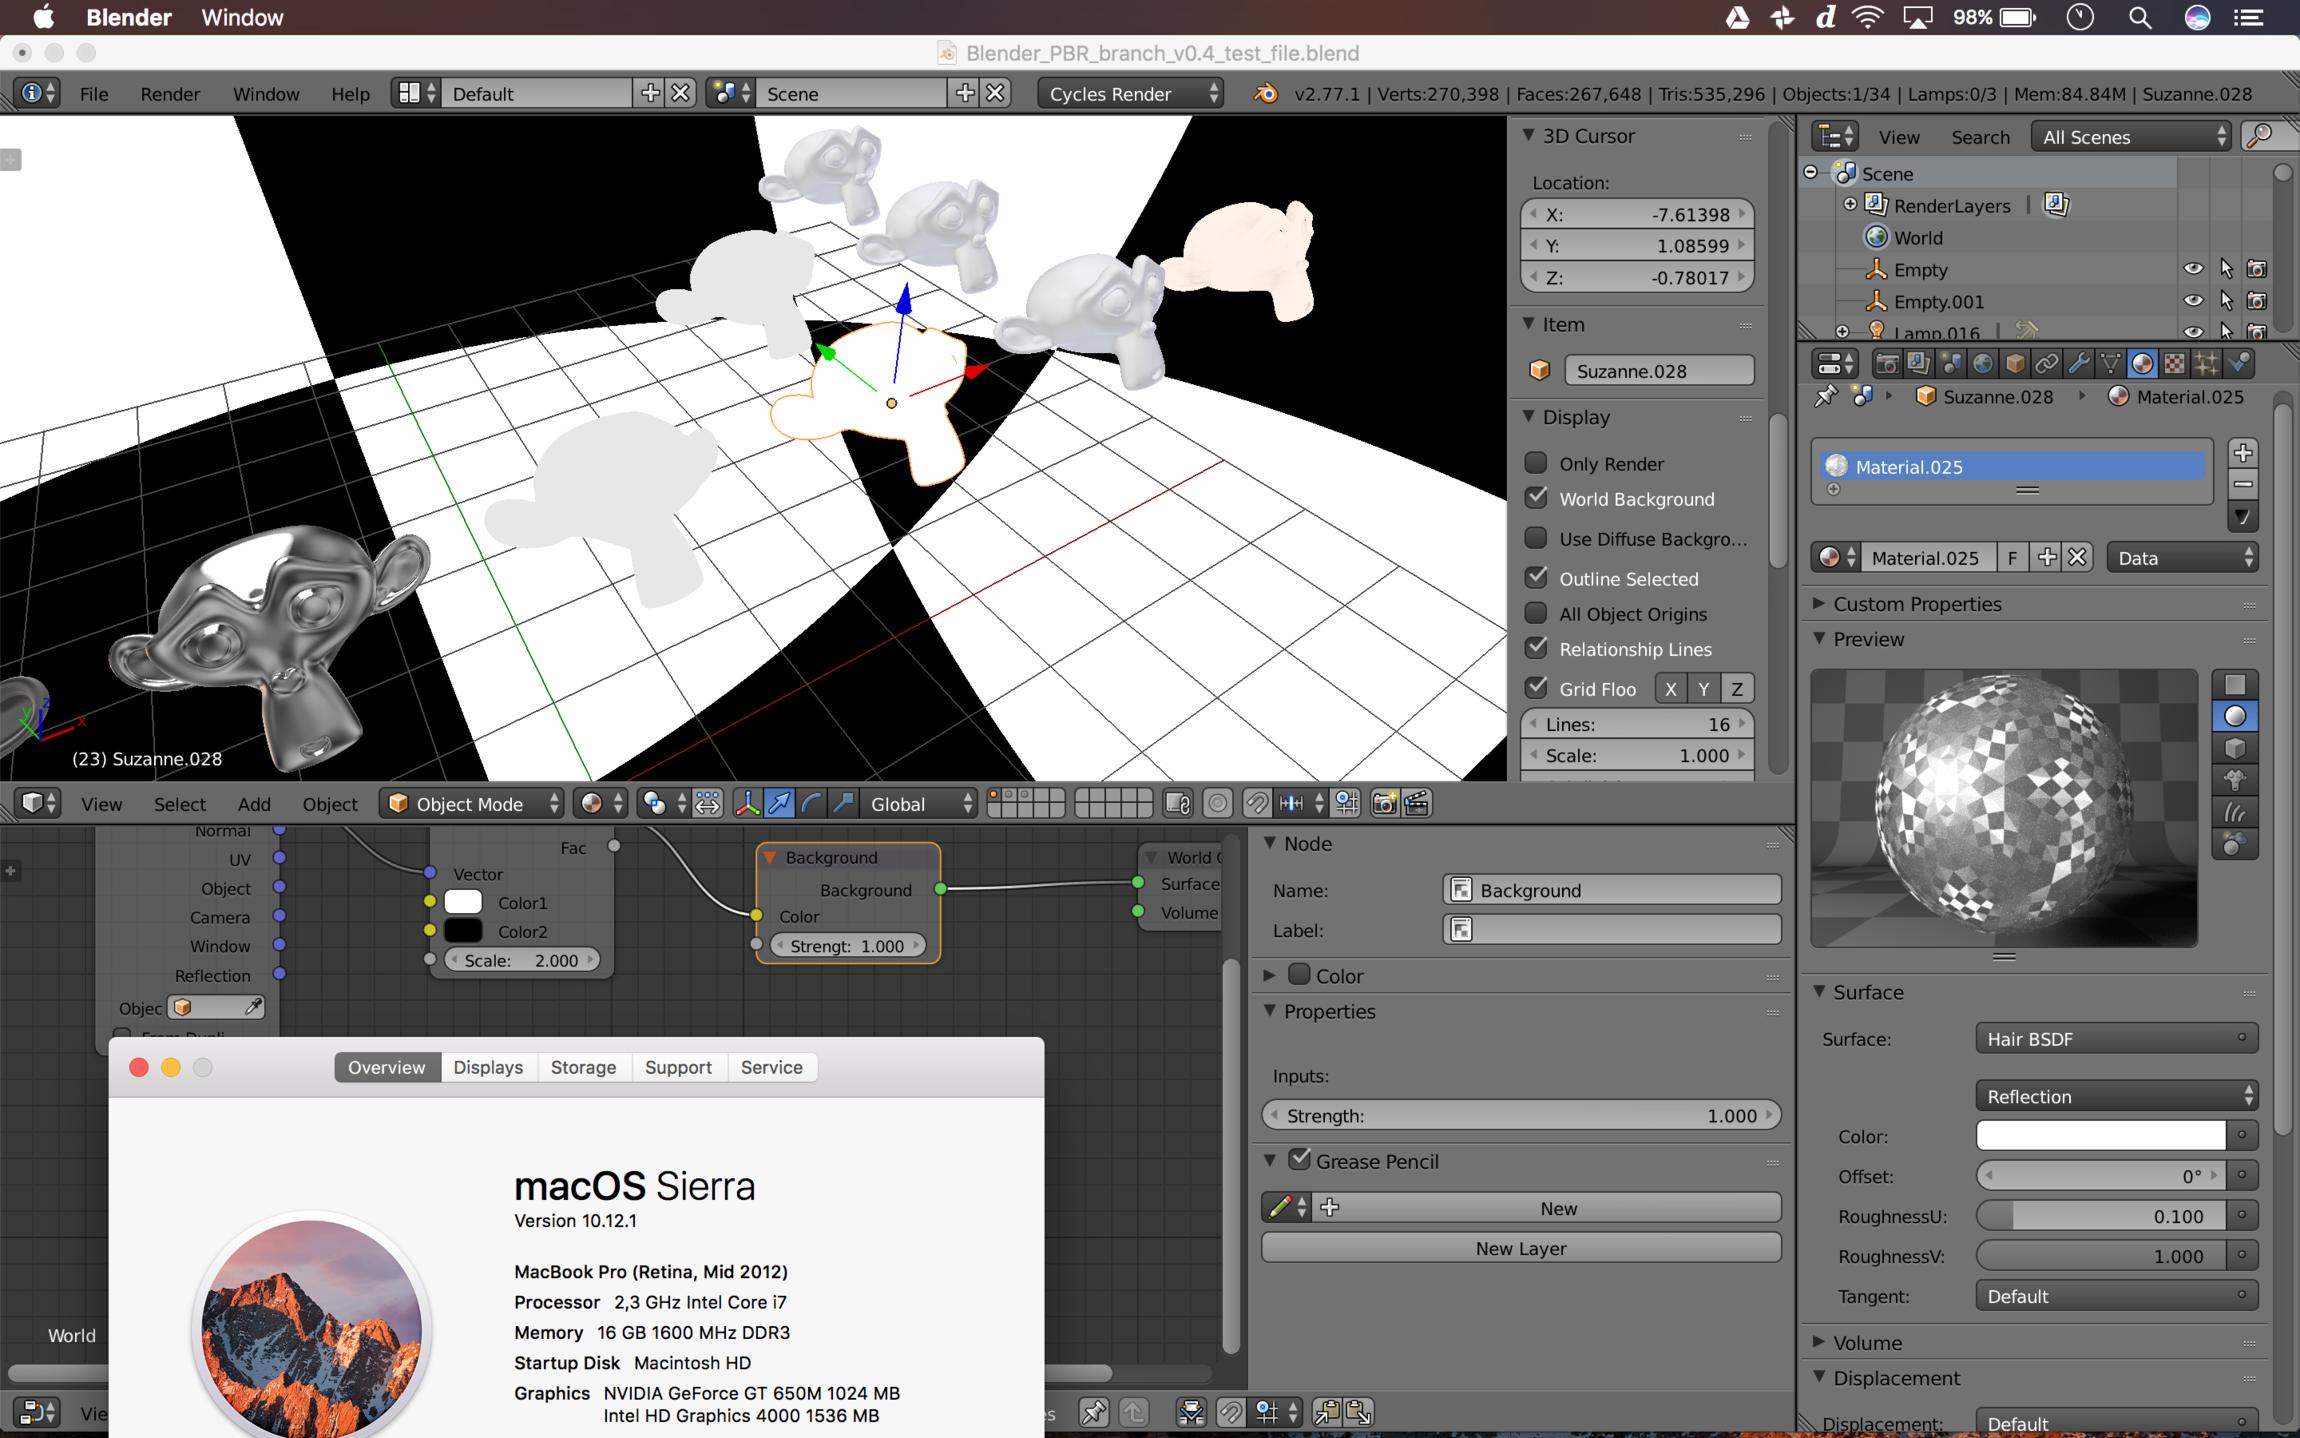Open the Object Mode dropdown
The image size is (2300, 1438).
click(x=471, y=803)
